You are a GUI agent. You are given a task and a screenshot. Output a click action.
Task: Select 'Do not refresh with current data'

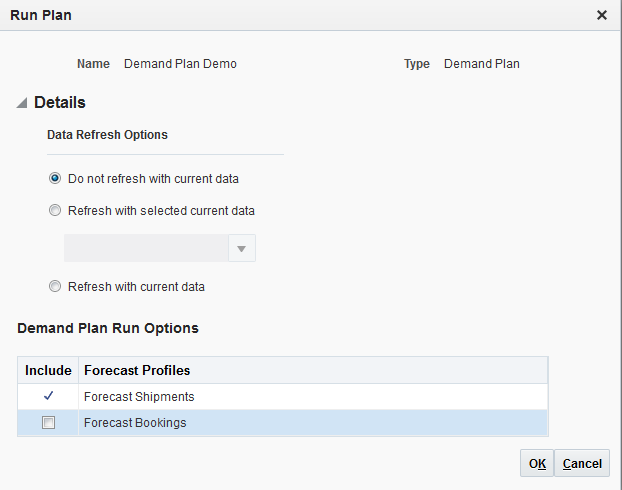click(55, 179)
